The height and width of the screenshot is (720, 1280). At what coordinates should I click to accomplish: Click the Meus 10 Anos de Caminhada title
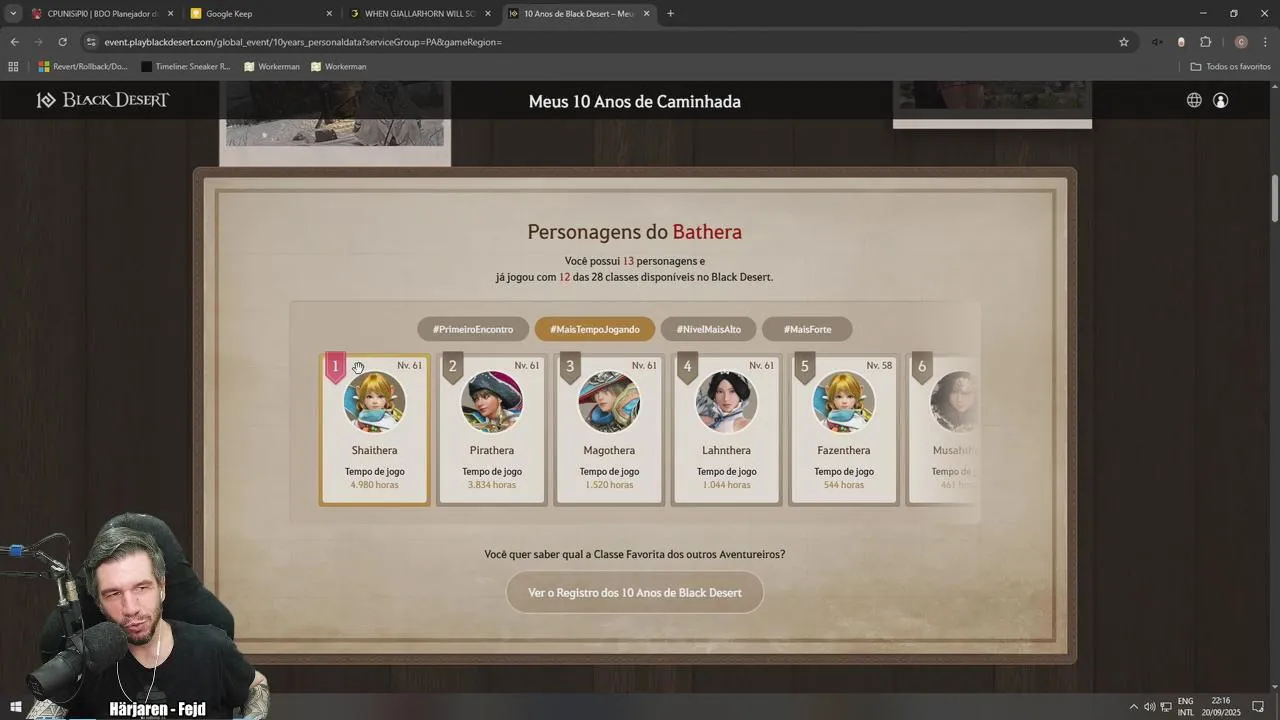(635, 101)
